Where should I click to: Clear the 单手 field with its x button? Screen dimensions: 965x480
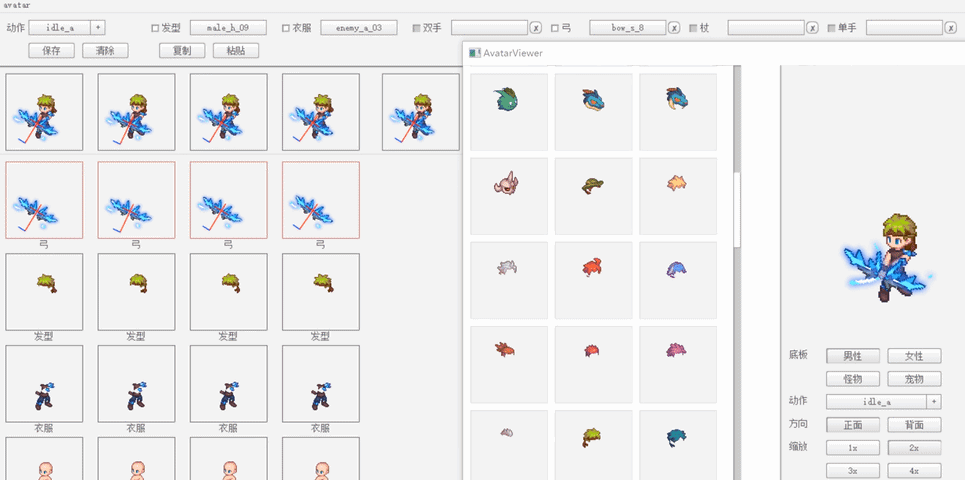(951, 28)
